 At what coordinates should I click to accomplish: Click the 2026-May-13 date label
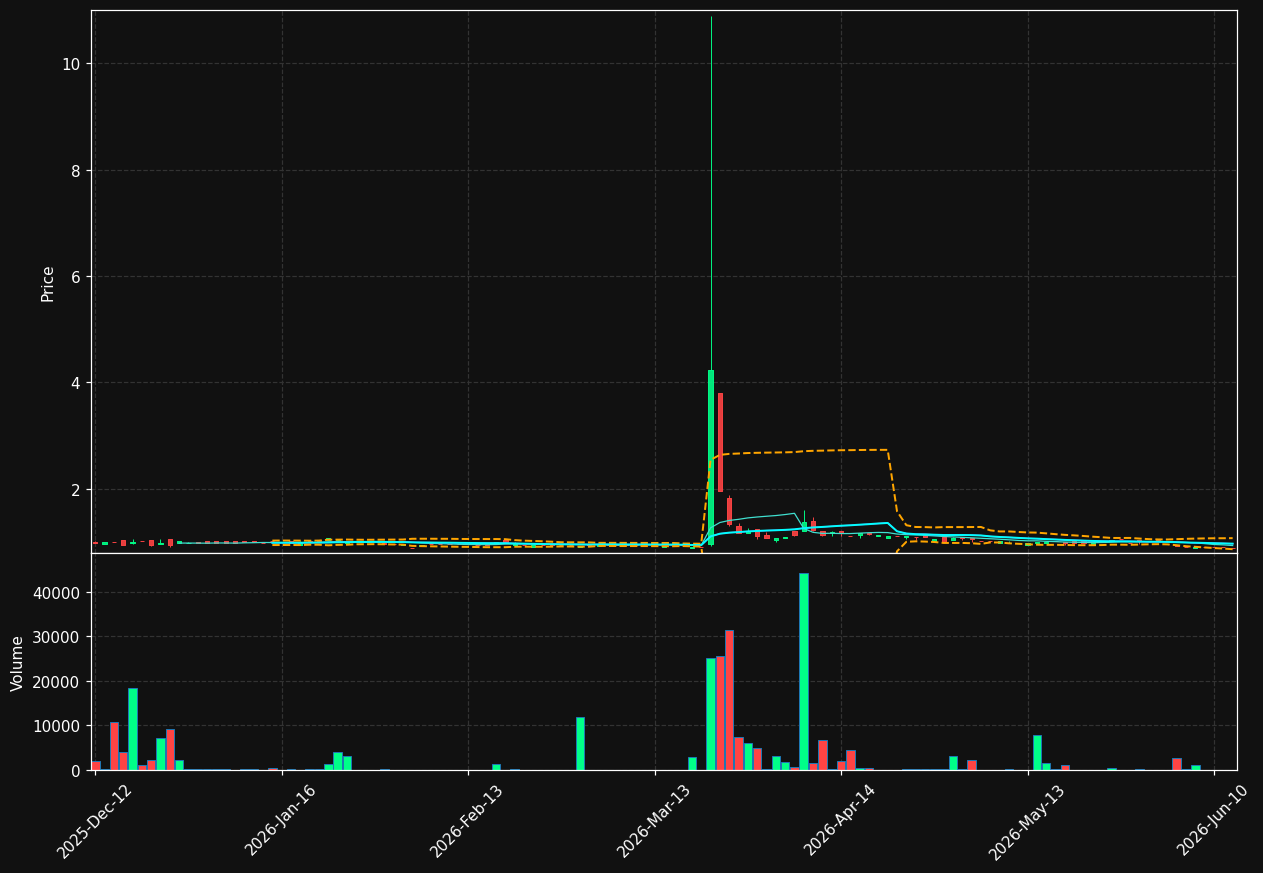click(1027, 821)
